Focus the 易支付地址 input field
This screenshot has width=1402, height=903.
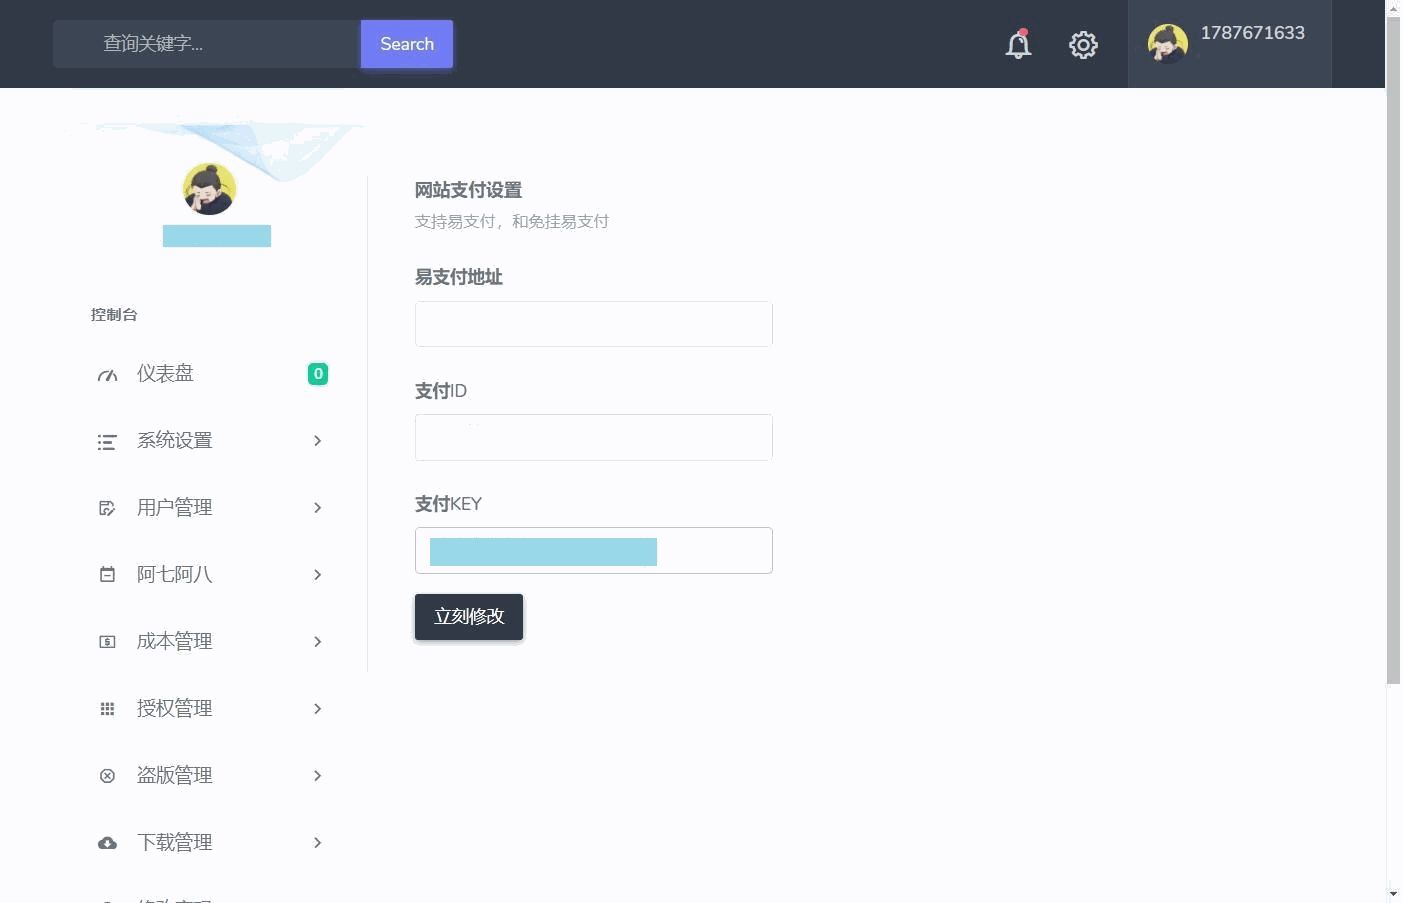pos(593,324)
